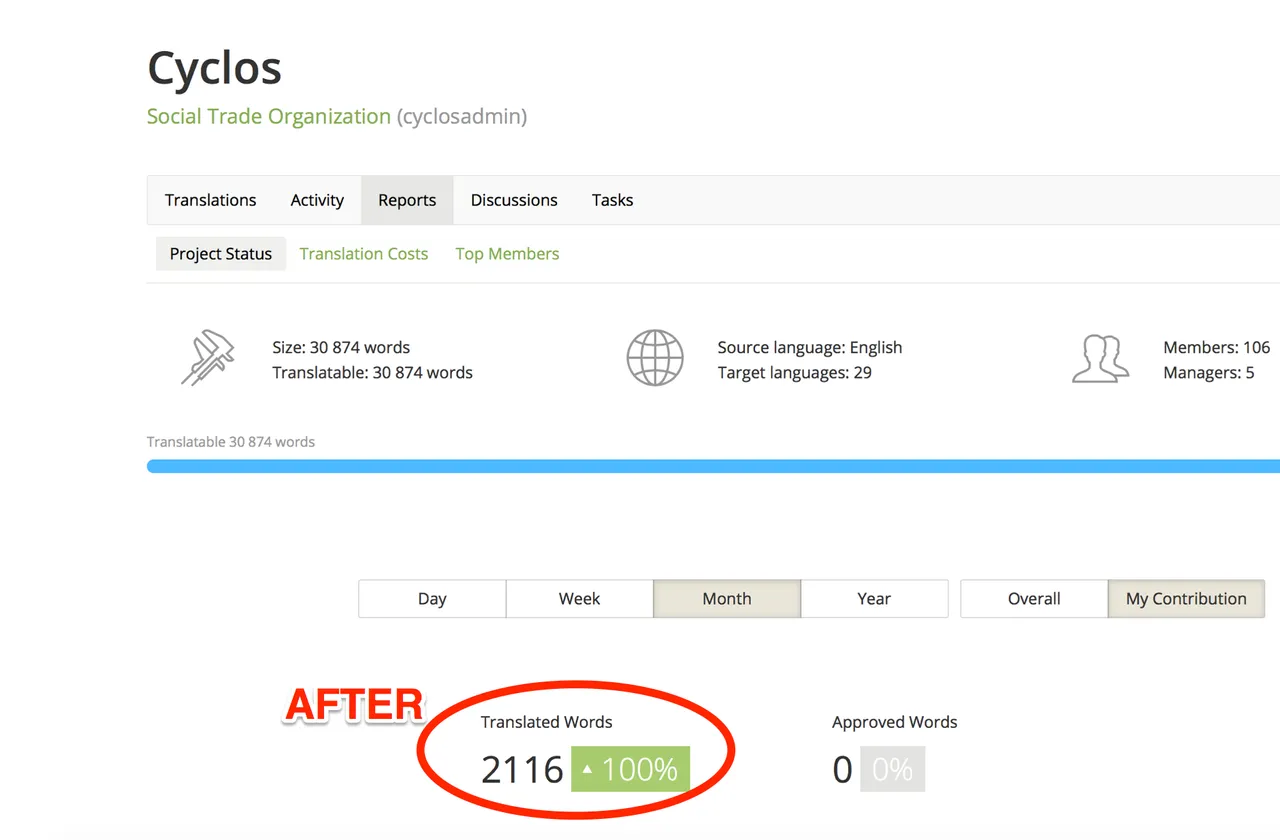Image resolution: width=1280 pixels, height=840 pixels.
Task: Set time range to Day
Action: (432, 598)
